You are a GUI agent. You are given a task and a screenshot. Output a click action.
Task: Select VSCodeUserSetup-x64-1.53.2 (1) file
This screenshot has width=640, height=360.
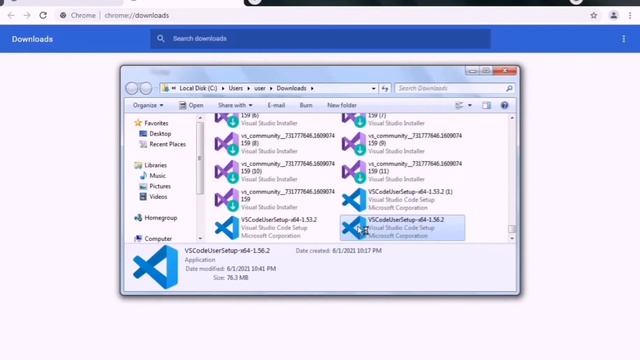click(402, 200)
